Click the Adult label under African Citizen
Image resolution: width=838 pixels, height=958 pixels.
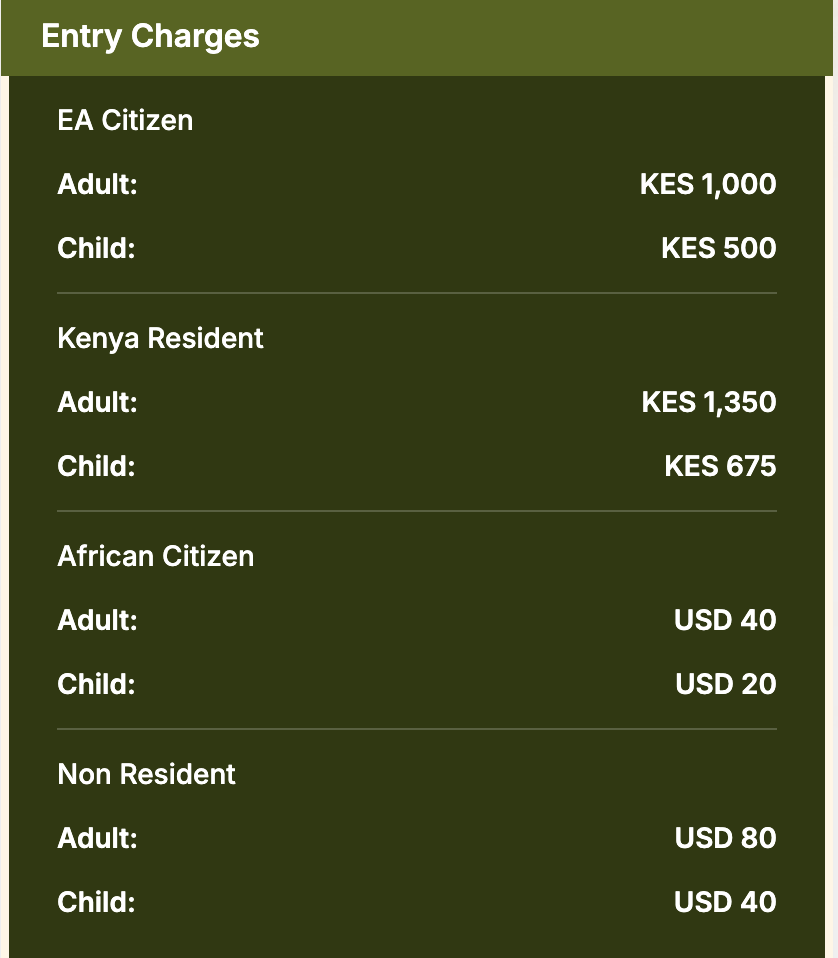97,621
